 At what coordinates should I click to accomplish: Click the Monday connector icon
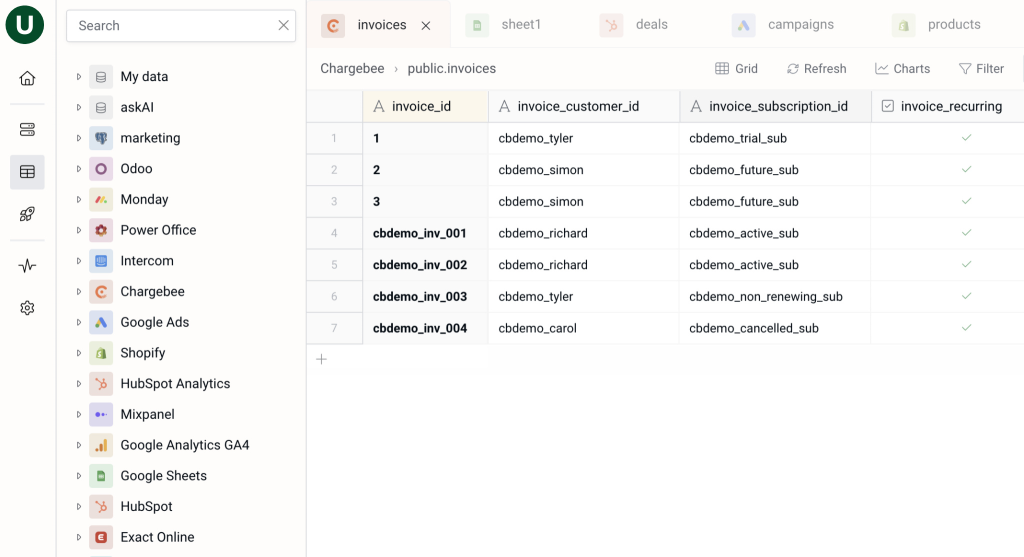point(101,199)
